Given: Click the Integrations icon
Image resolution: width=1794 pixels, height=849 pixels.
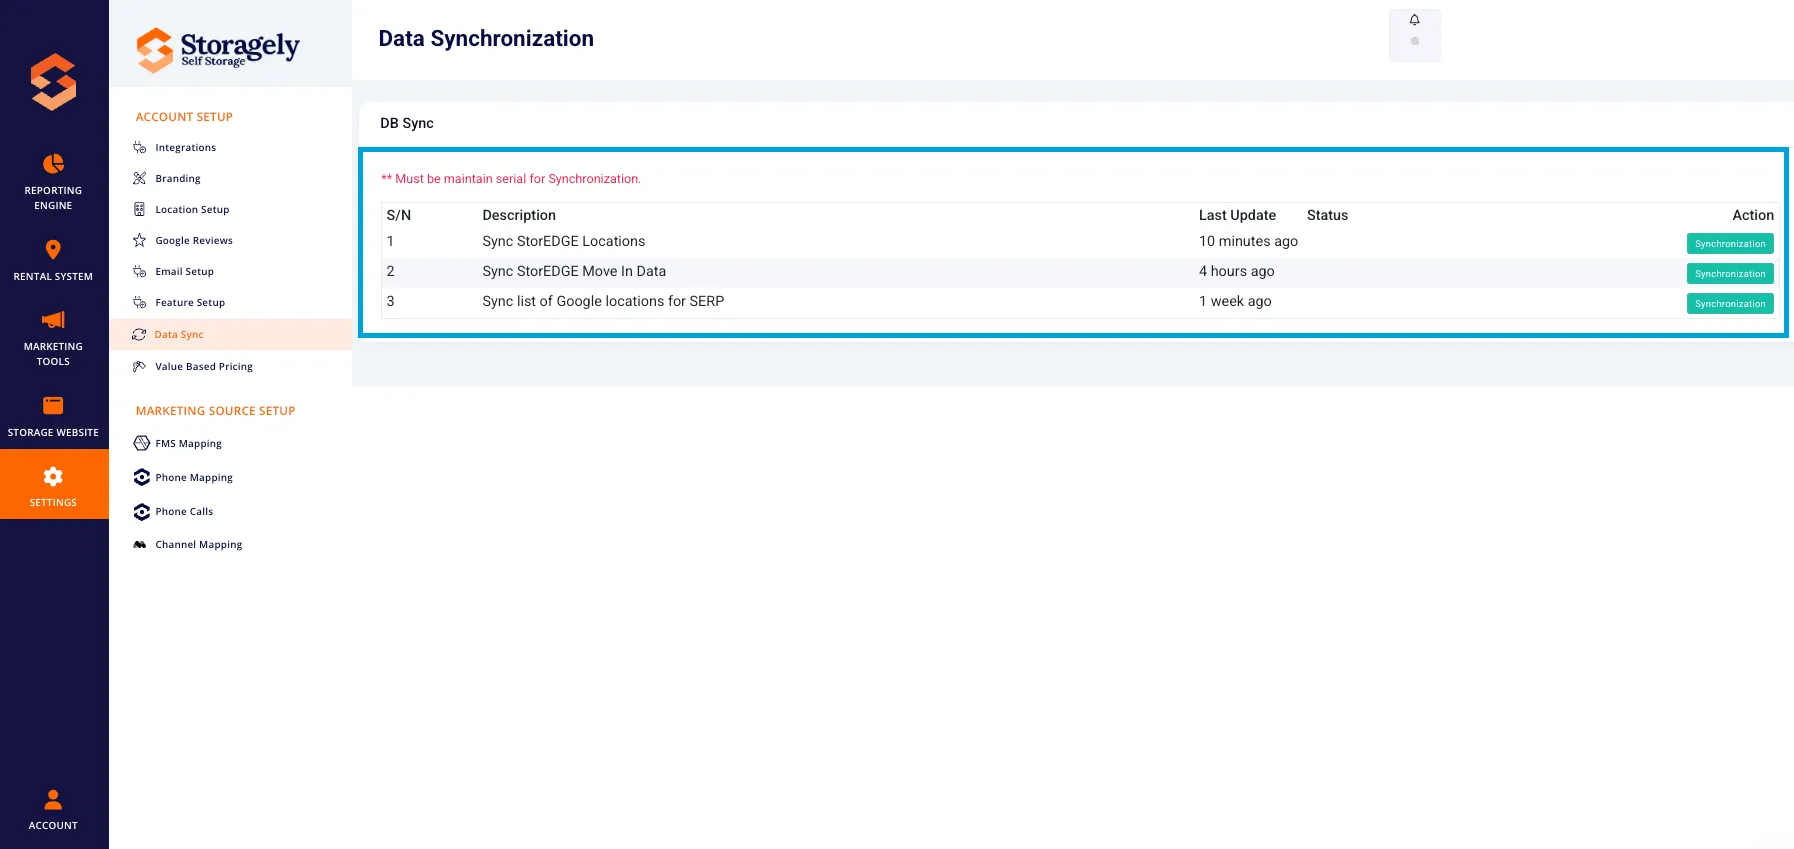Looking at the screenshot, I should coord(140,147).
